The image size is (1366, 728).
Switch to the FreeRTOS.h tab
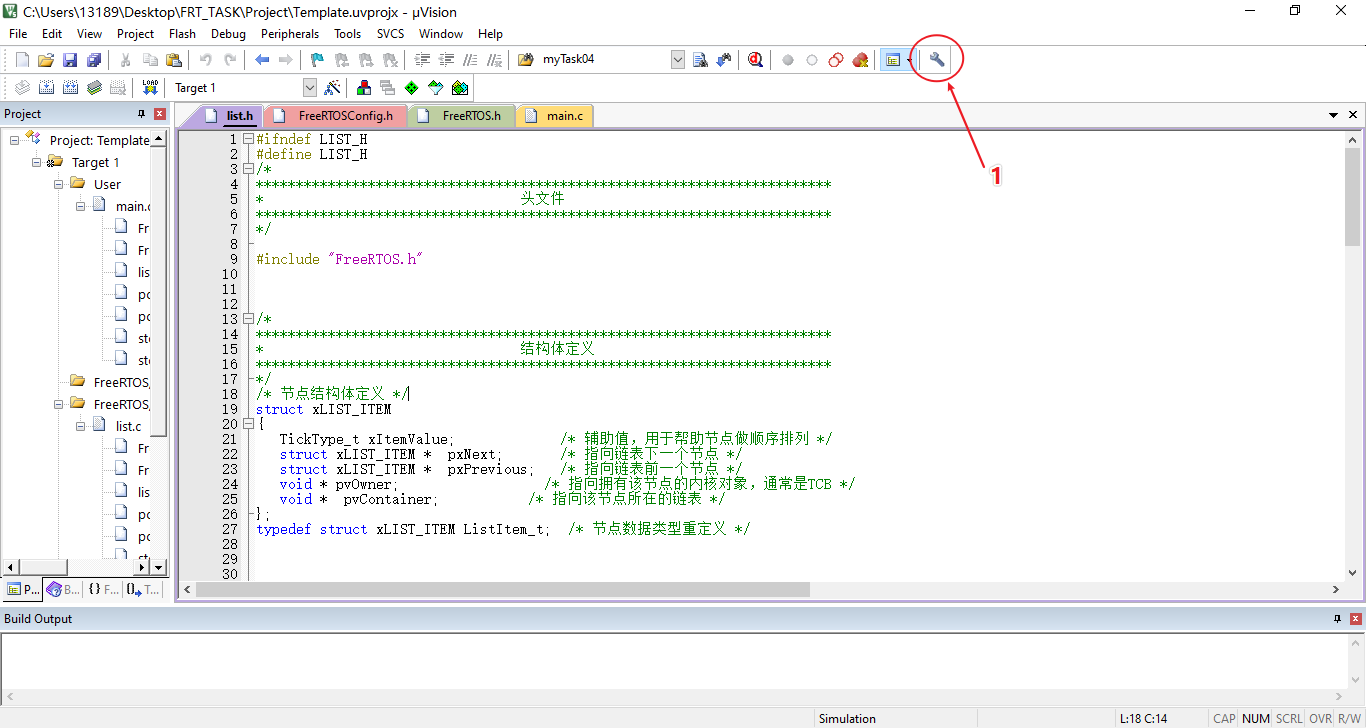(x=462, y=116)
